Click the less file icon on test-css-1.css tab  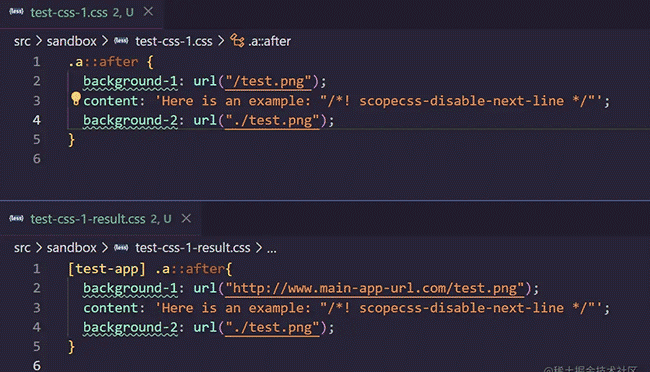pos(16,12)
